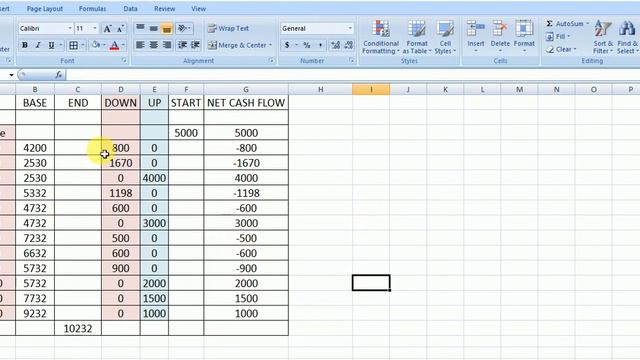Open the Calibri font name dropdown
The image size is (640, 360).
pyautogui.click(x=69, y=28)
